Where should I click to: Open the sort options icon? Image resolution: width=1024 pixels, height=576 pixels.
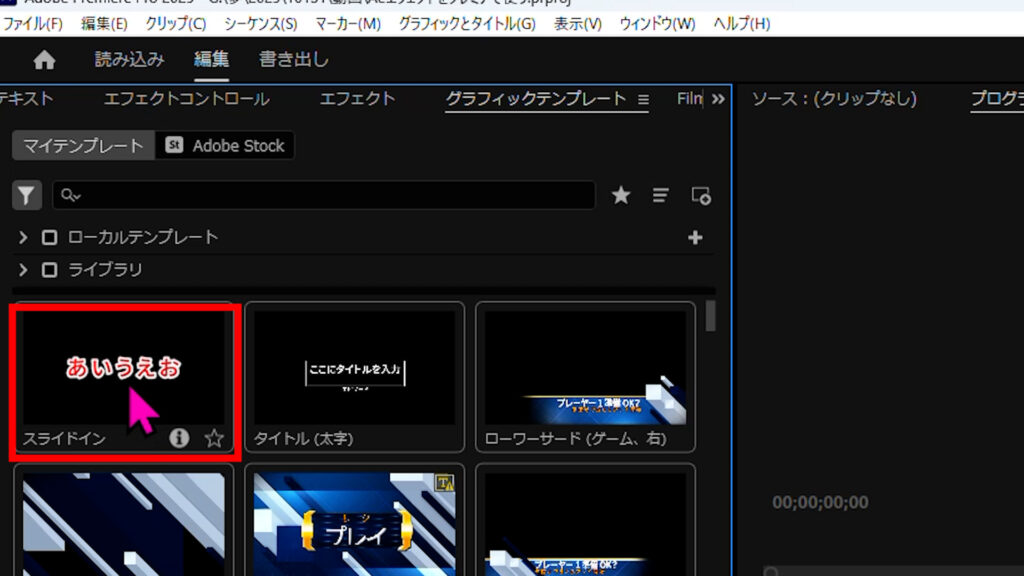[x=661, y=195]
